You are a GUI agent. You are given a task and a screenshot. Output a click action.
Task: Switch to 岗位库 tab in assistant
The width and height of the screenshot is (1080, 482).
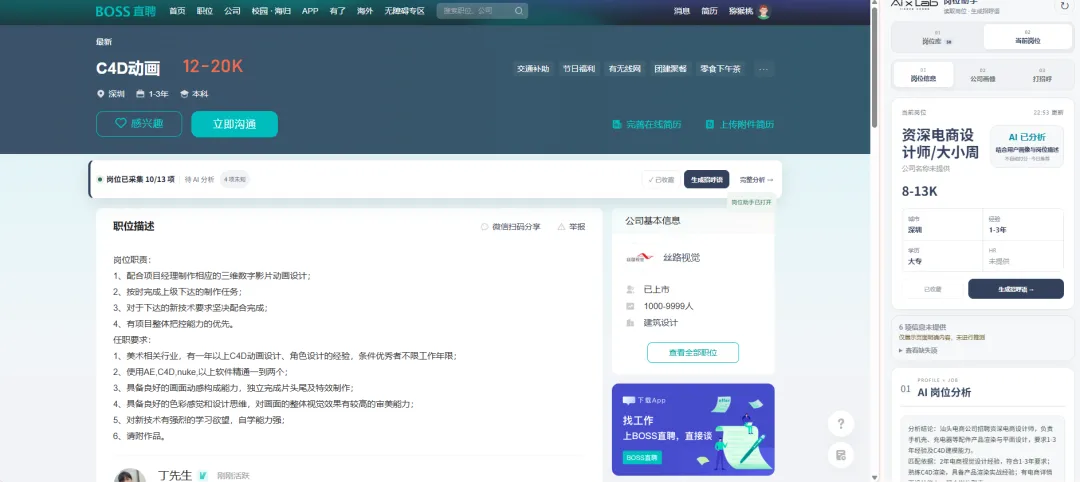(x=937, y=36)
